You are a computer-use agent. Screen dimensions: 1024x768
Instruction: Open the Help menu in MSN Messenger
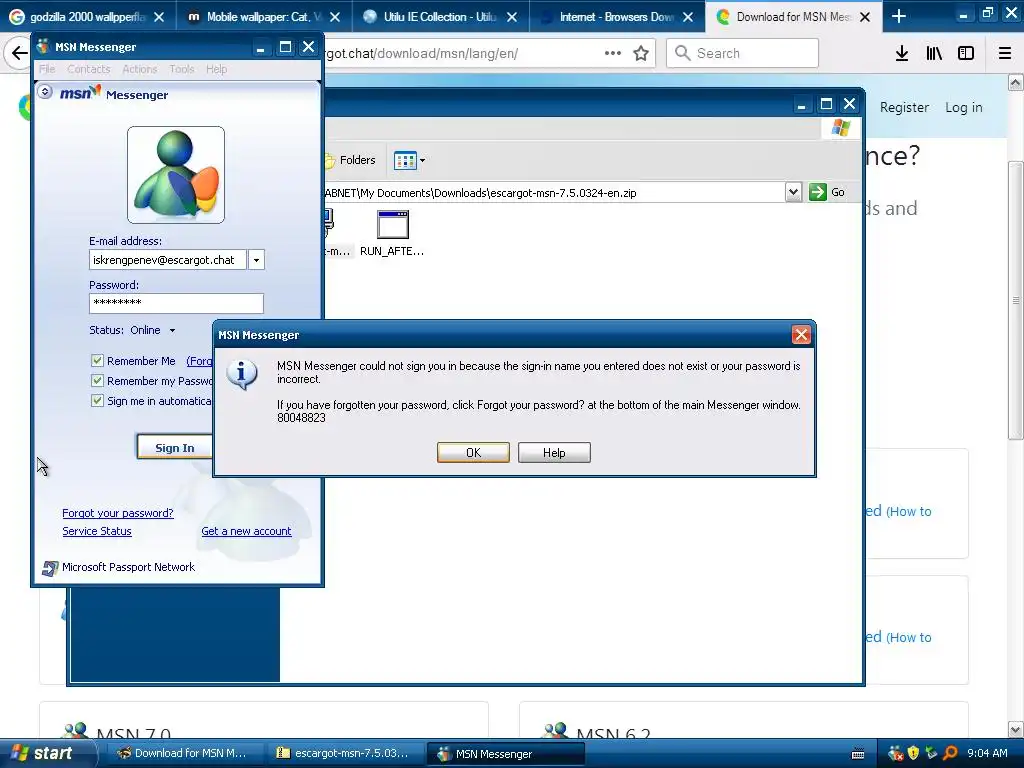point(216,69)
